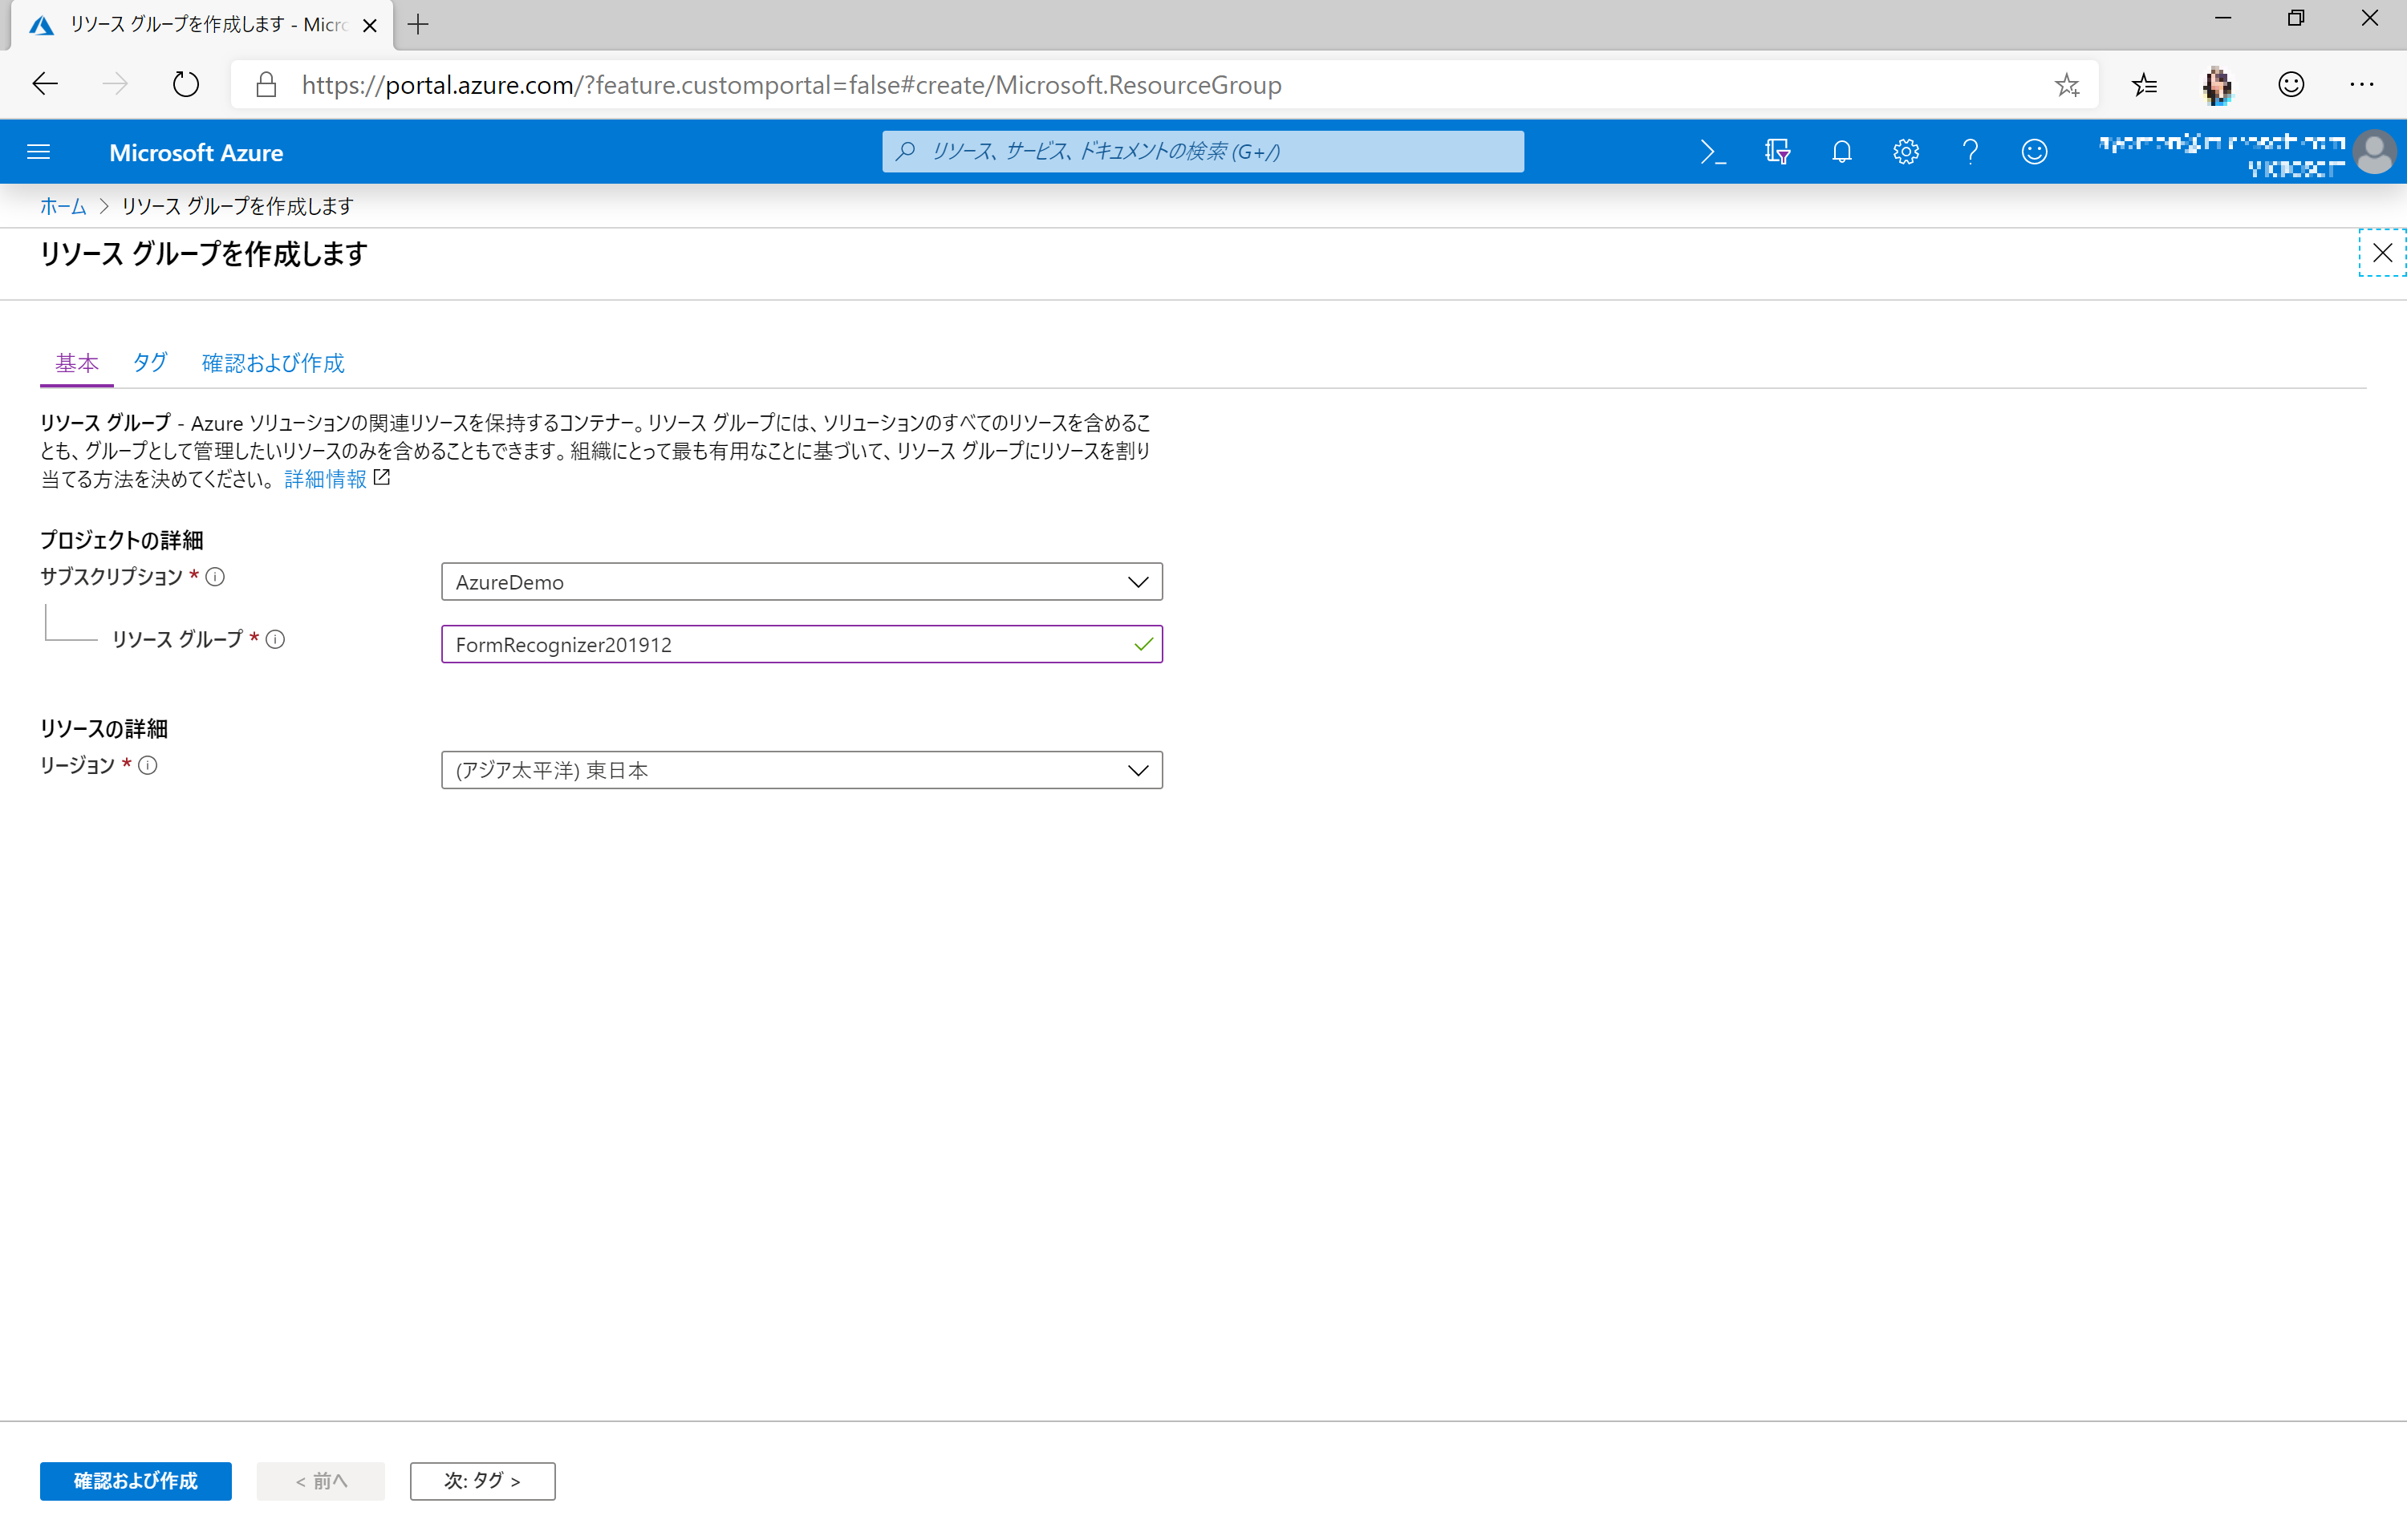Click the 次: タグ button
Image resolution: width=2407 pixels, height=1540 pixels.
pyautogui.click(x=482, y=1481)
